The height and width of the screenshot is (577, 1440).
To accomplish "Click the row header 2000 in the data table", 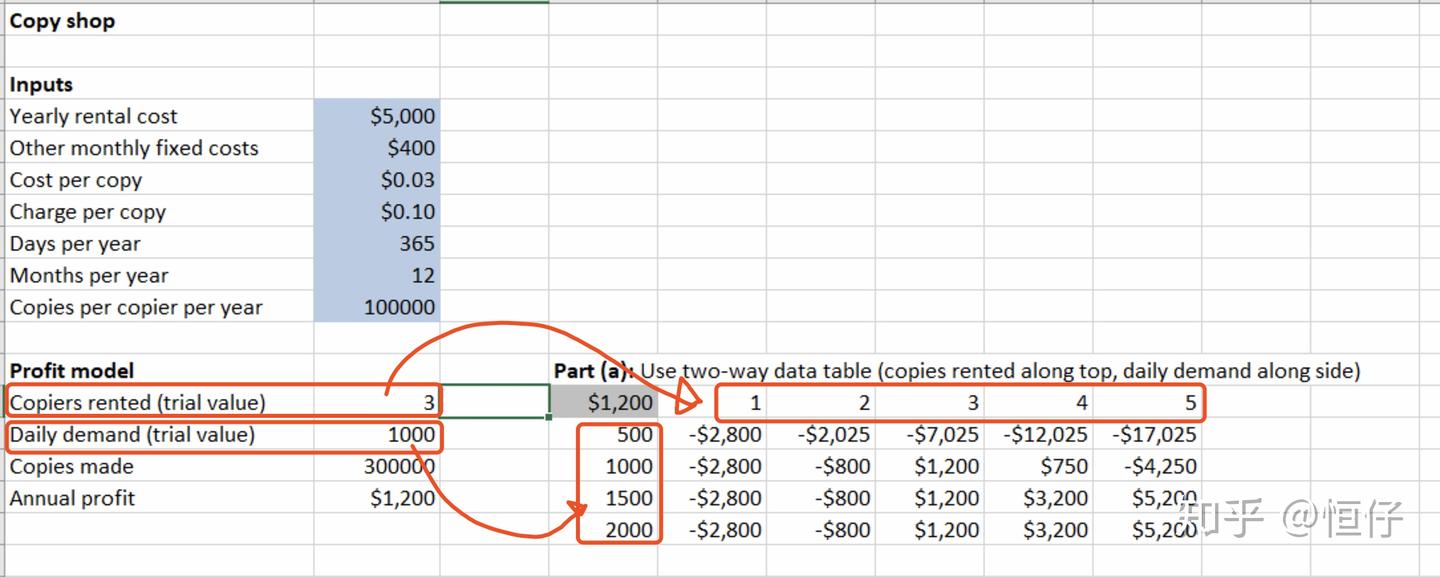I will 631,530.
